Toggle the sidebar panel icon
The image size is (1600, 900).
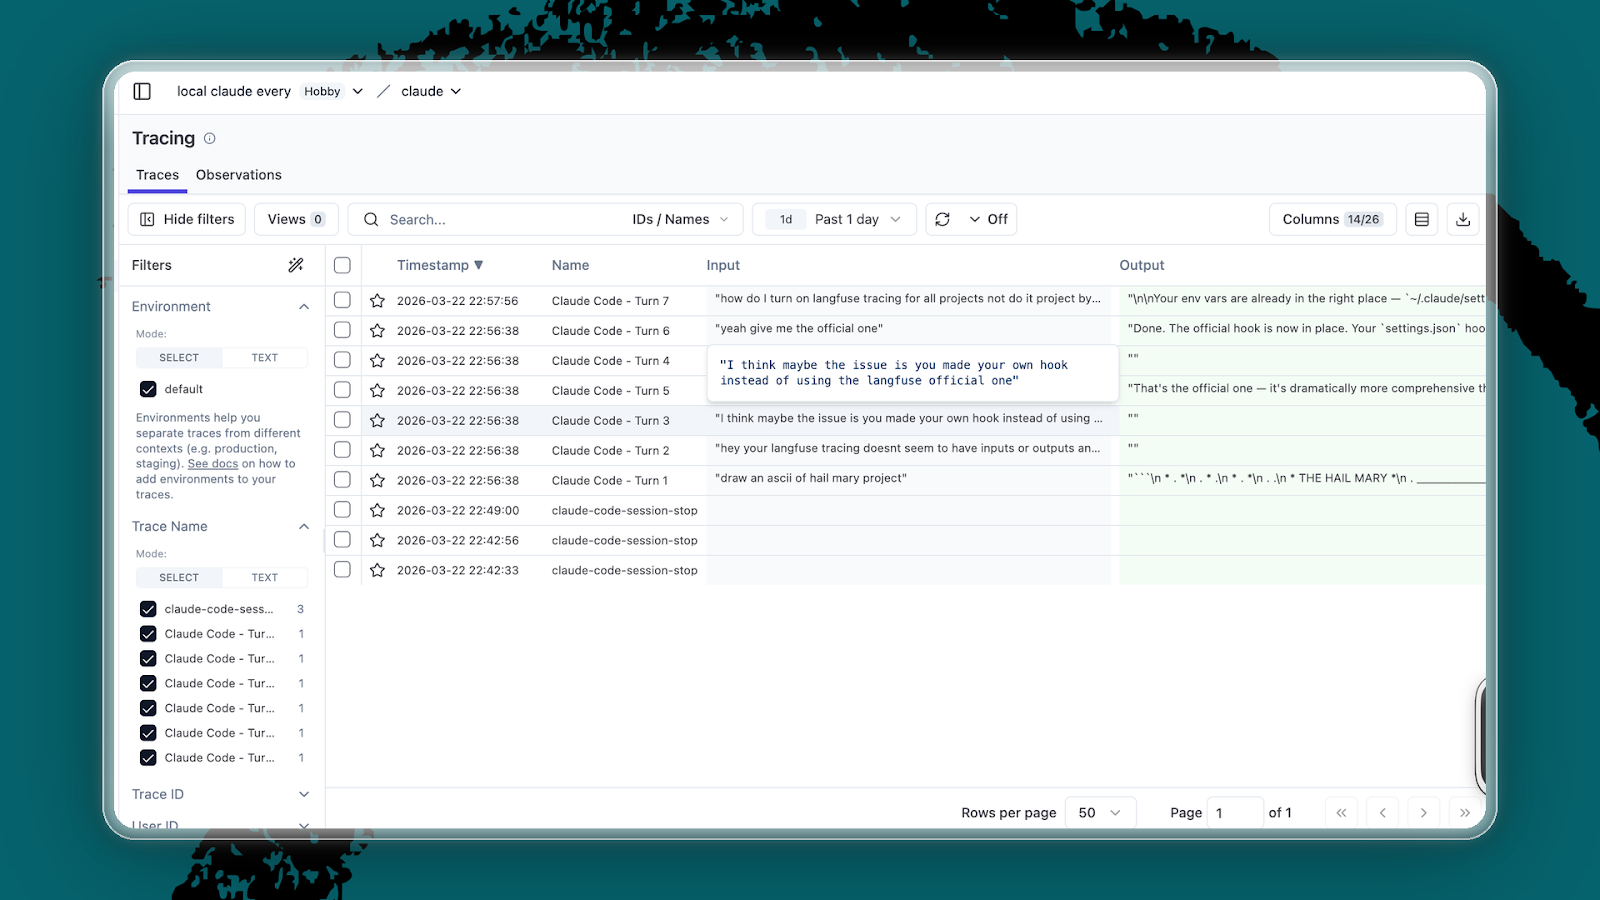pos(142,91)
